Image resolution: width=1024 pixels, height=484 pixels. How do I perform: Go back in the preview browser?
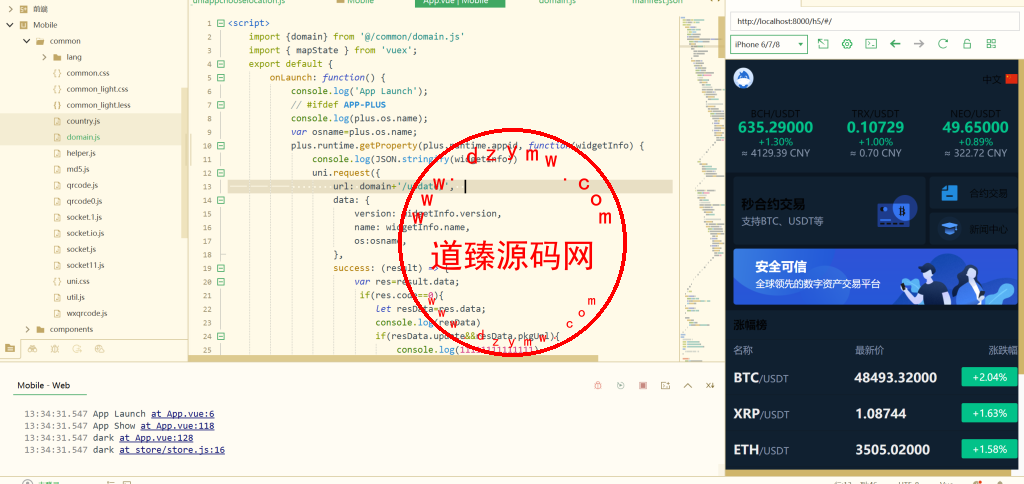coord(895,44)
